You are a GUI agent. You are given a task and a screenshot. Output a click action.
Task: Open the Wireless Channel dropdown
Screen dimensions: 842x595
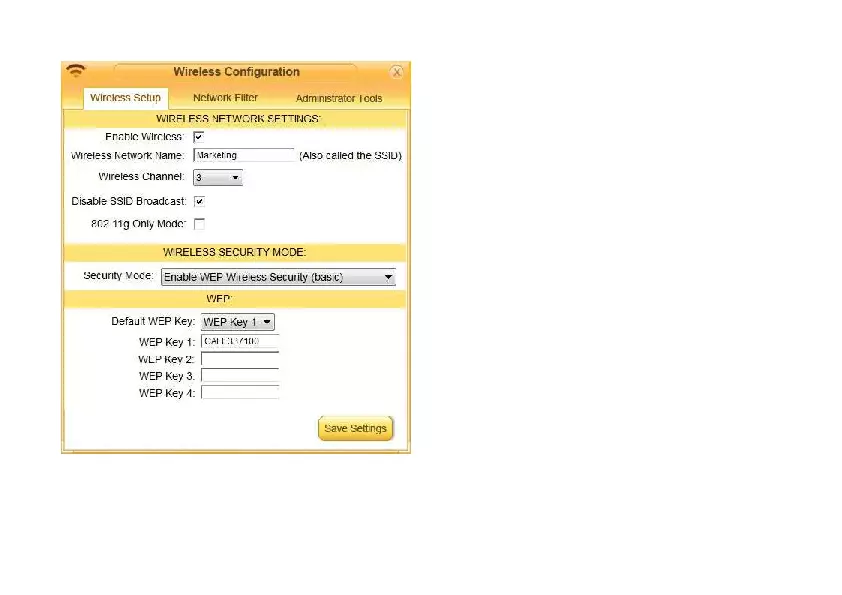(x=217, y=177)
